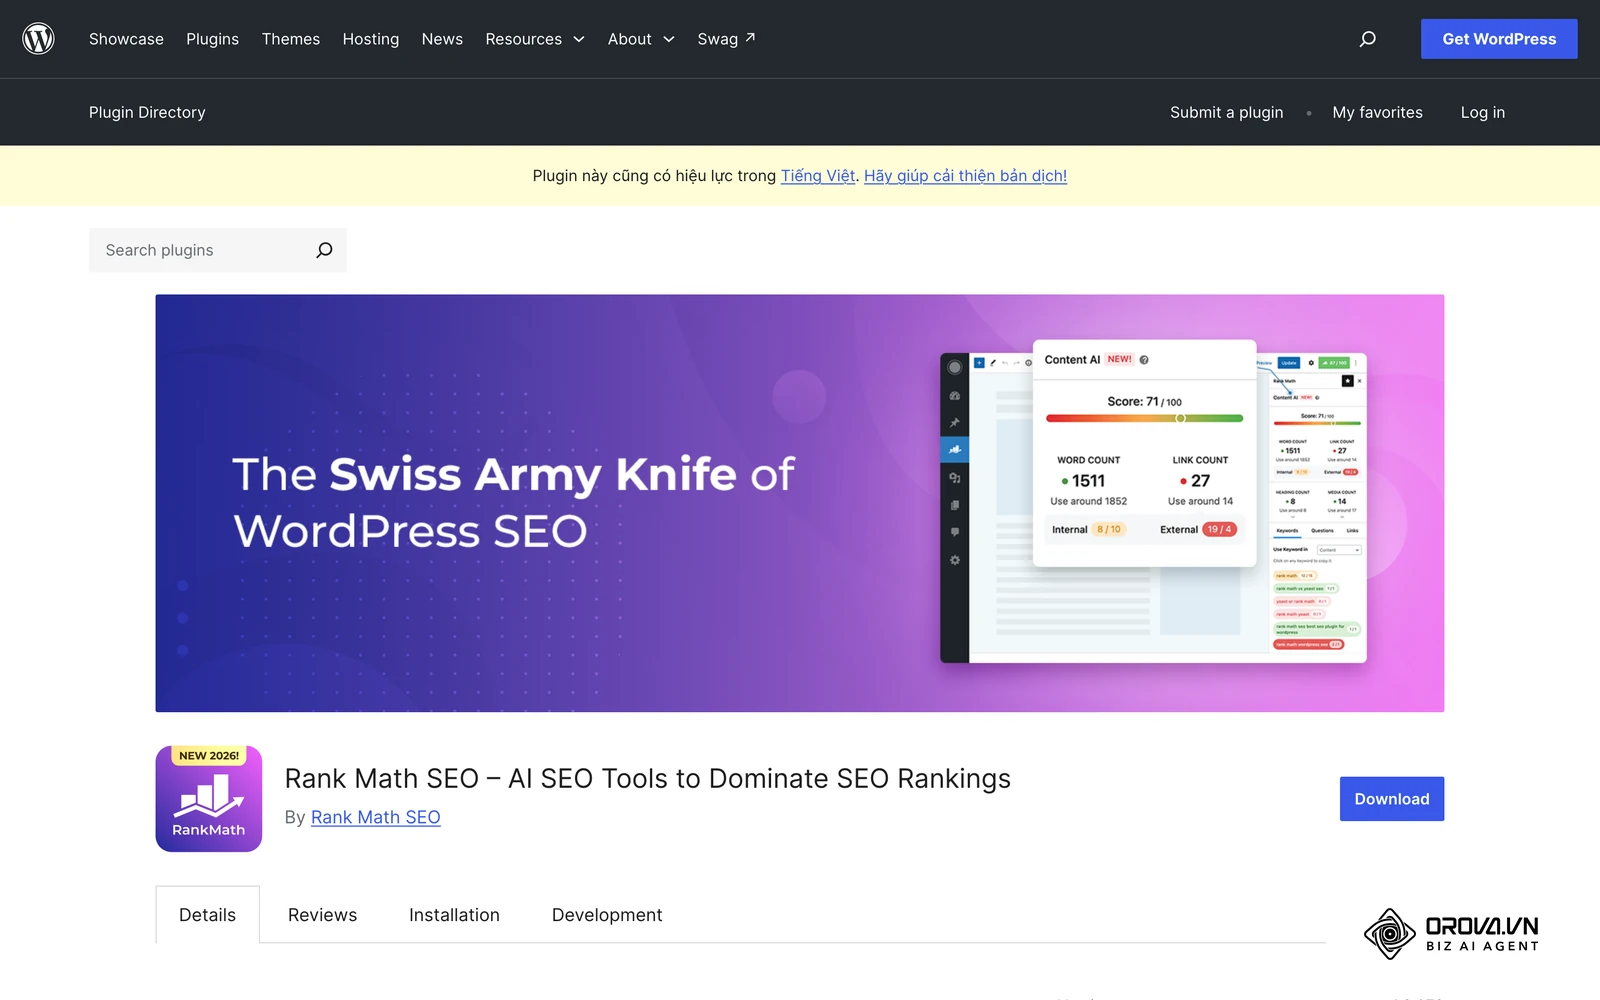This screenshot has width=1600, height=1000.
Task: Click the plugin title Rank Math SEO heading
Action: (x=648, y=778)
